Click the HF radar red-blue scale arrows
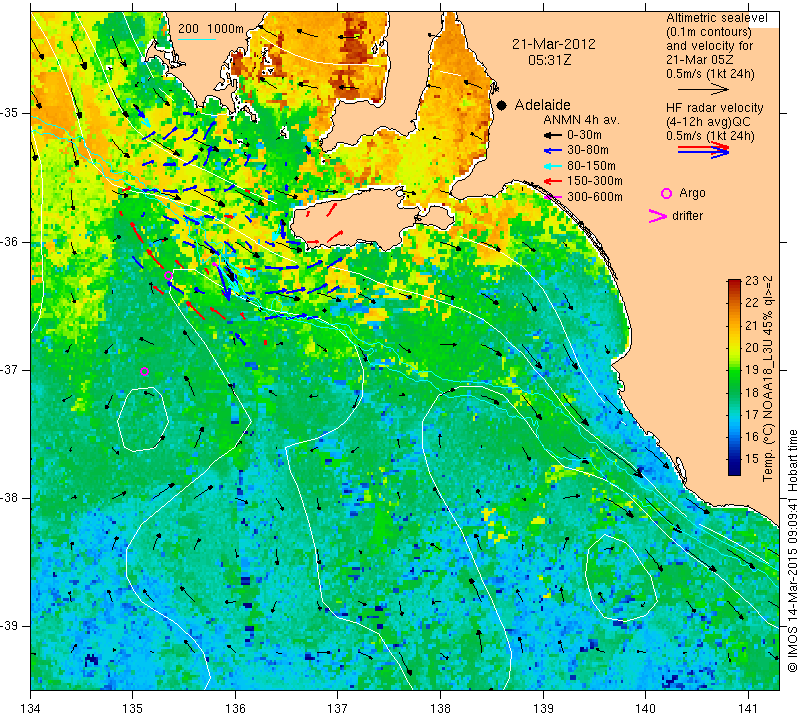 [703, 150]
